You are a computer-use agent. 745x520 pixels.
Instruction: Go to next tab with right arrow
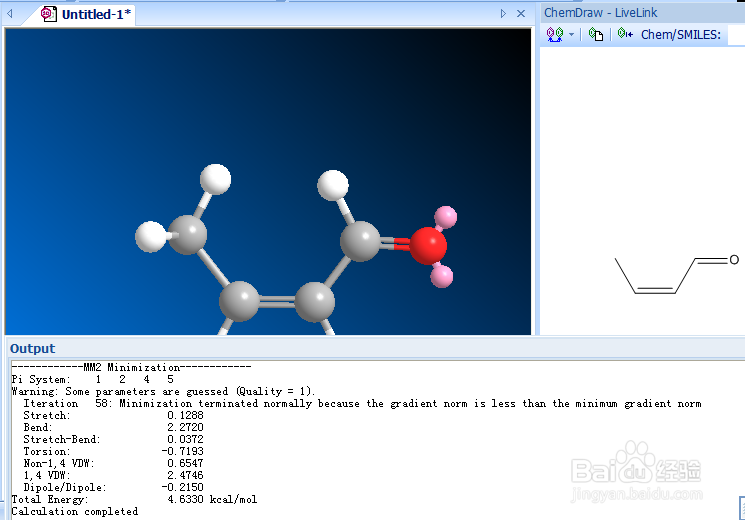point(503,14)
